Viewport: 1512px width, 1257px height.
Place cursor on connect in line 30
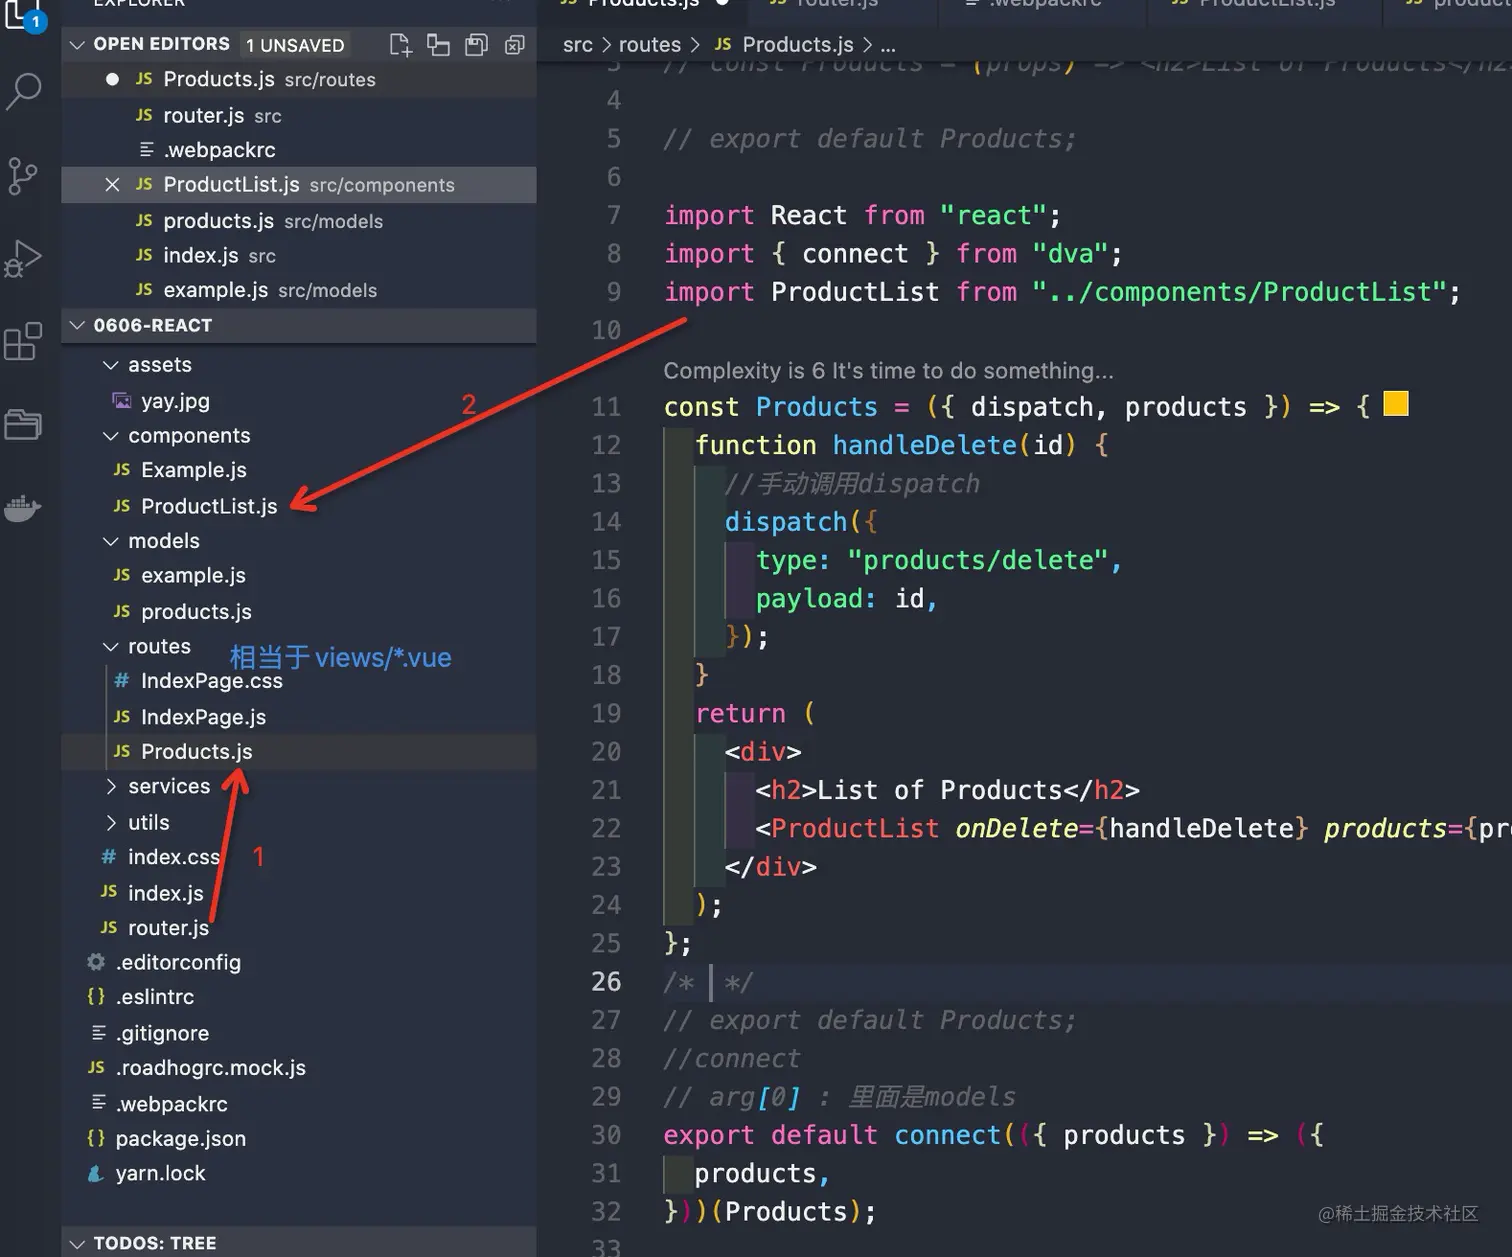947,1135
